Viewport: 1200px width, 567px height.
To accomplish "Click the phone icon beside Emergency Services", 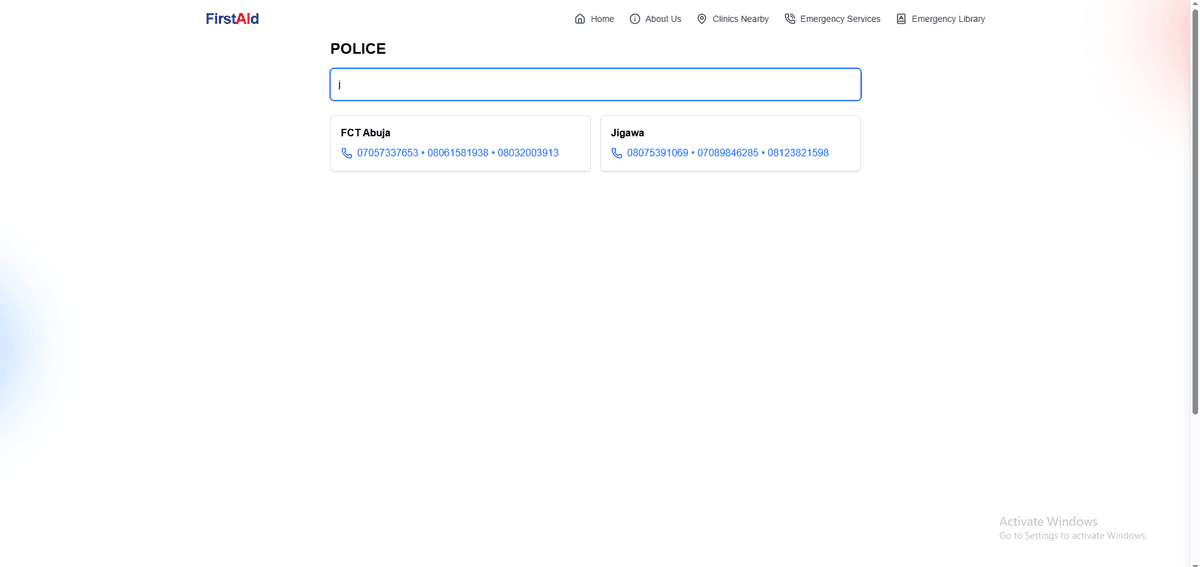I will tap(790, 19).
